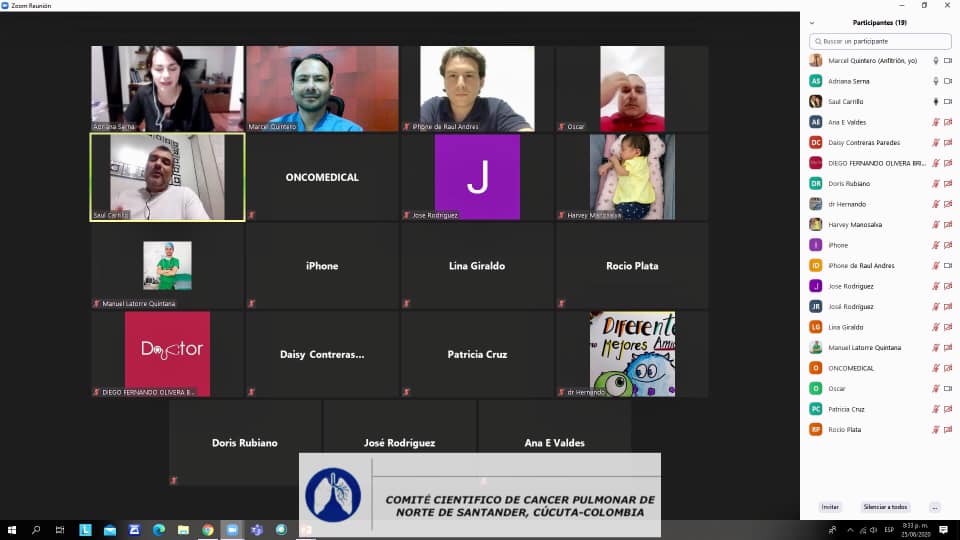Select Marcel Quintero avatar in participant list
The height and width of the screenshot is (540, 960).
816,61
